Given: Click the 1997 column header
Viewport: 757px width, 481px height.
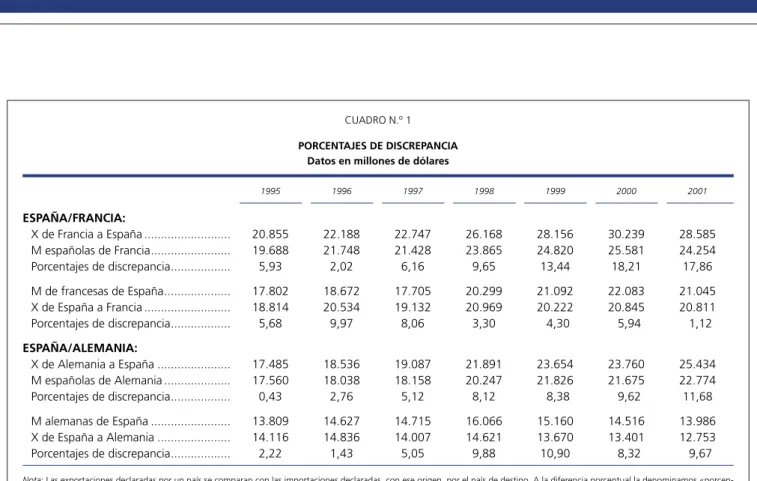Looking at the screenshot, I should [x=413, y=191].
